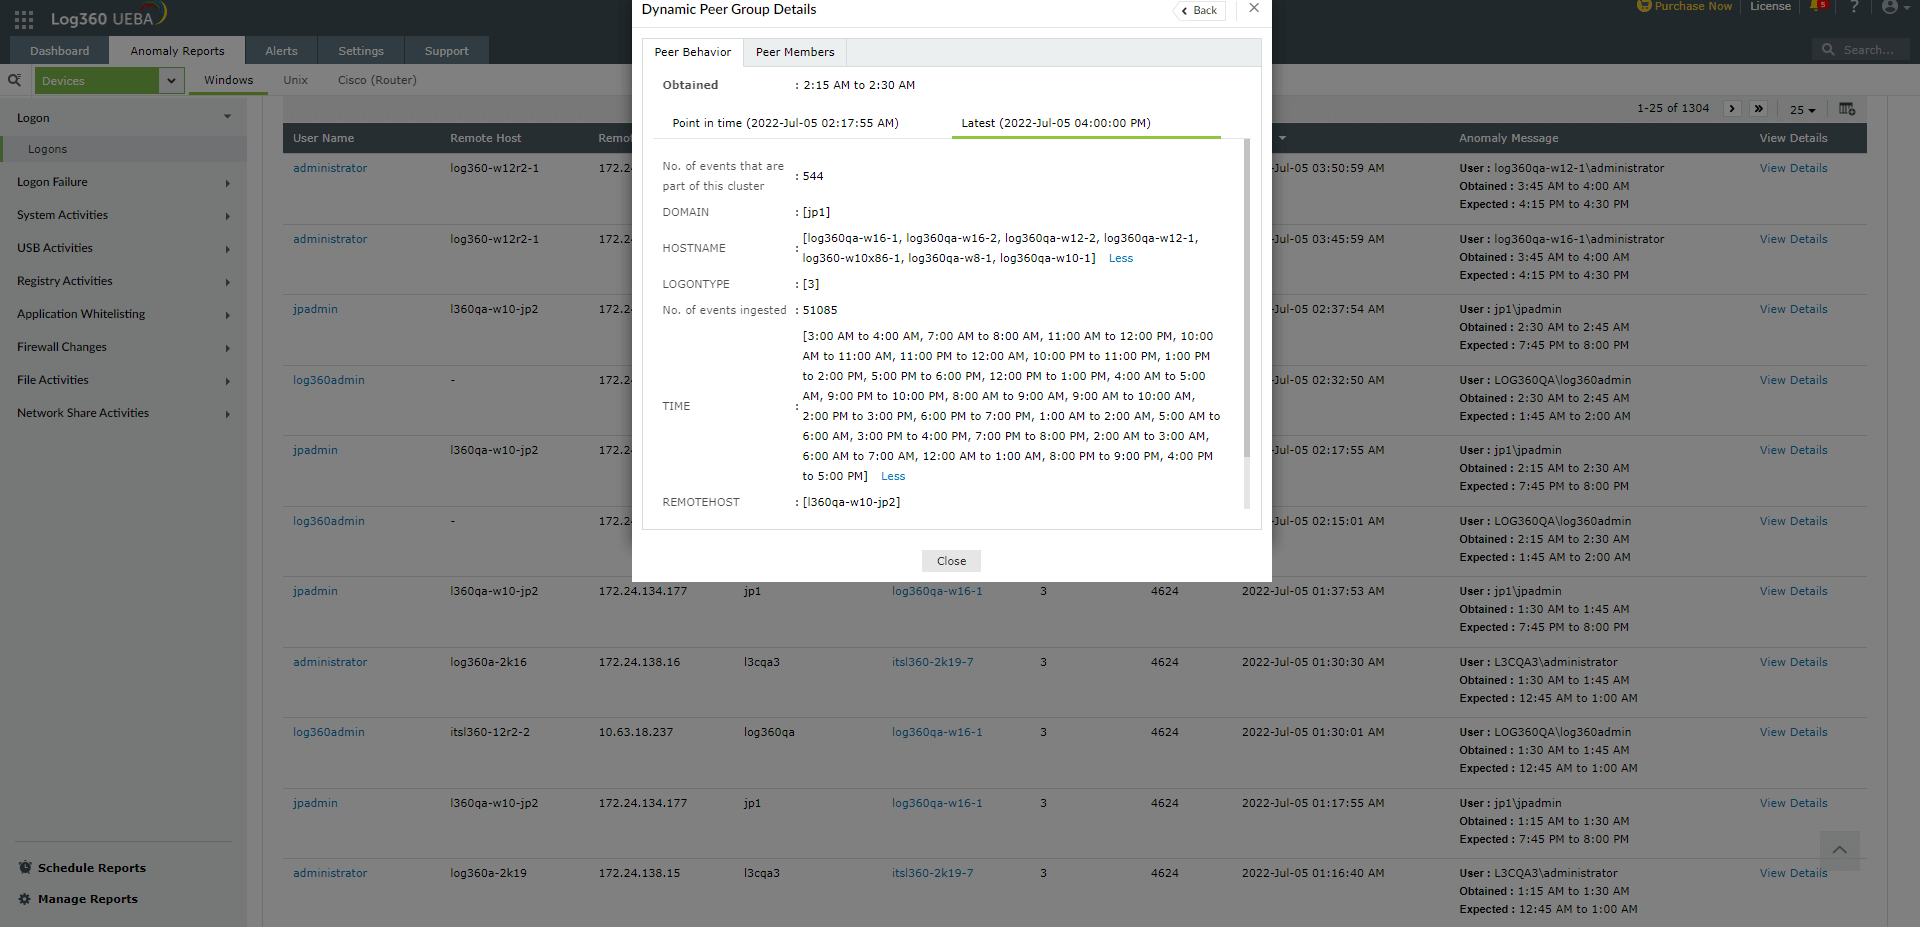Open View Details for 03:50:59 AM row
1920x927 pixels.
(x=1793, y=168)
